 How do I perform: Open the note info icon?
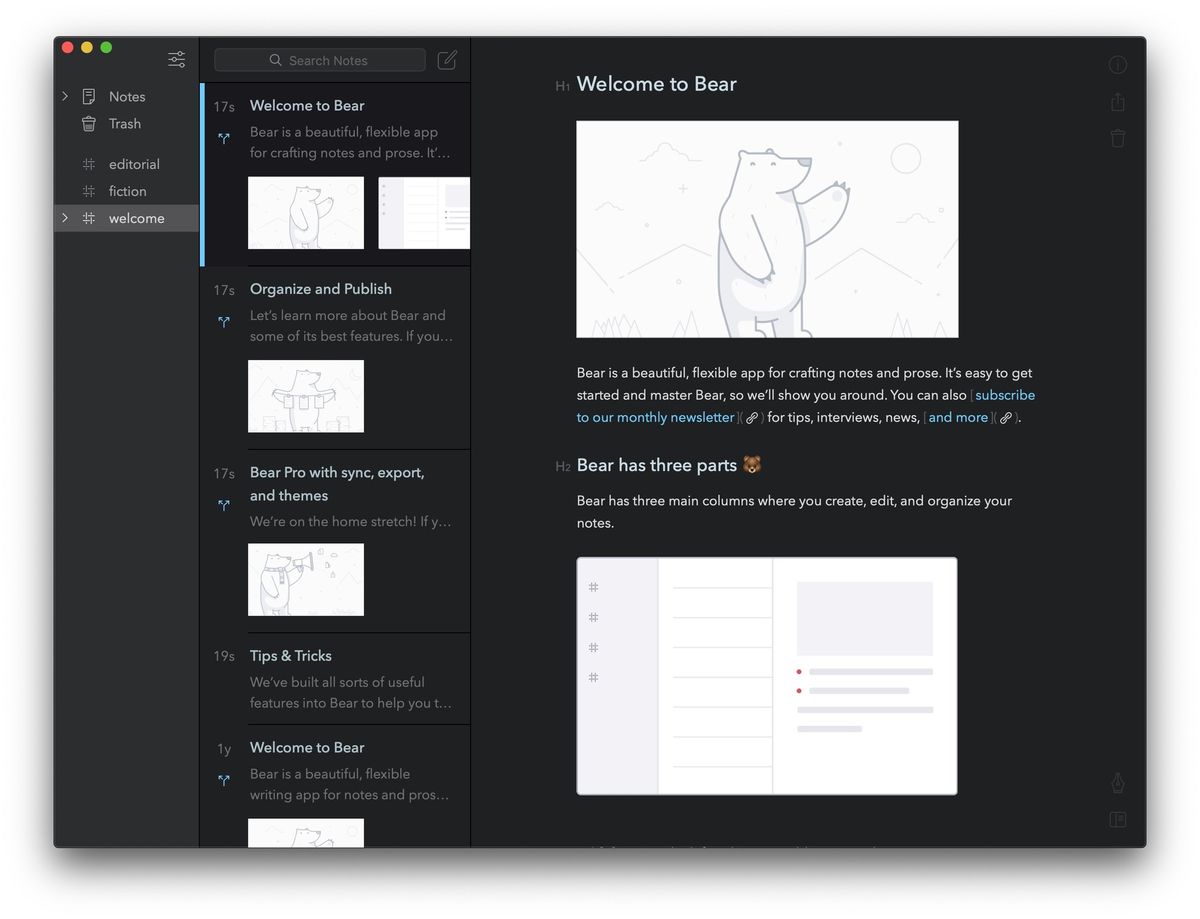(x=1118, y=65)
